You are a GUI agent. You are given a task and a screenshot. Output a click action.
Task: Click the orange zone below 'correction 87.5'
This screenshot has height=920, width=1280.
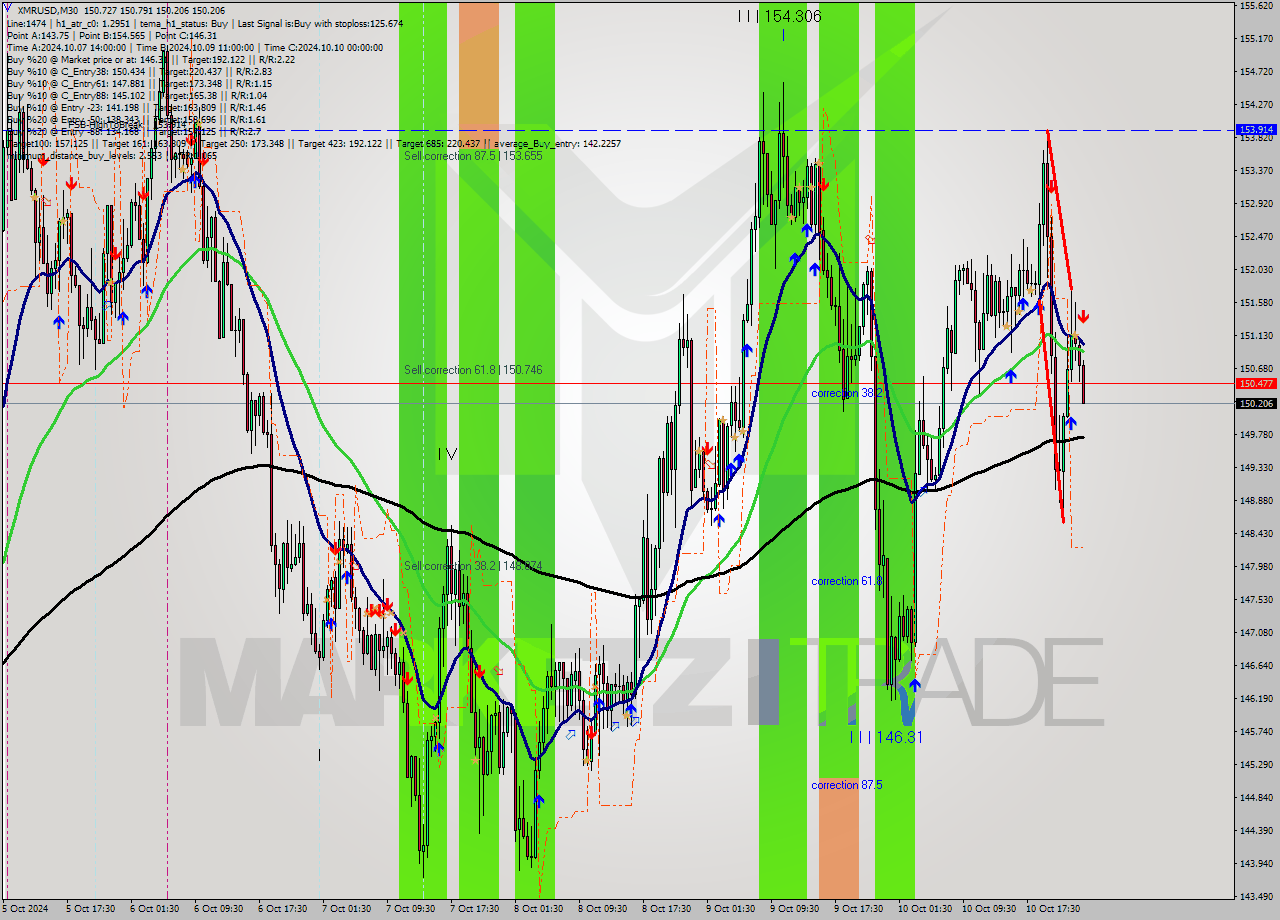(838, 838)
